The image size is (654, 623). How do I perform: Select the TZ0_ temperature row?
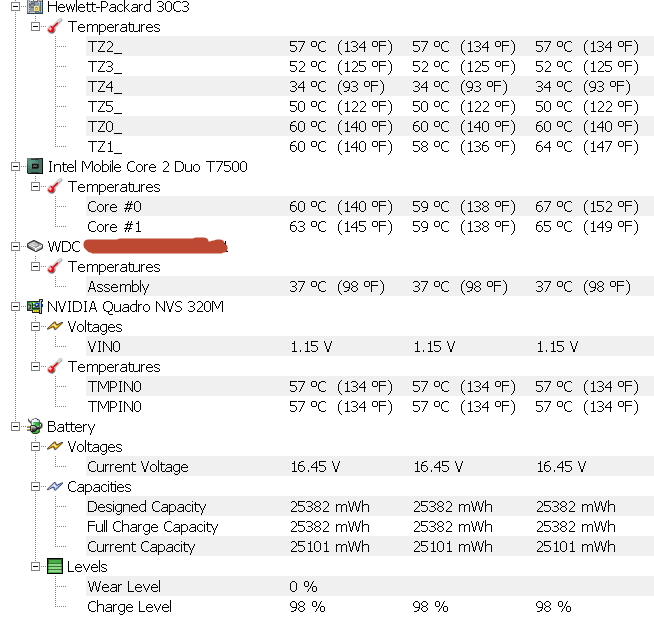(370, 126)
